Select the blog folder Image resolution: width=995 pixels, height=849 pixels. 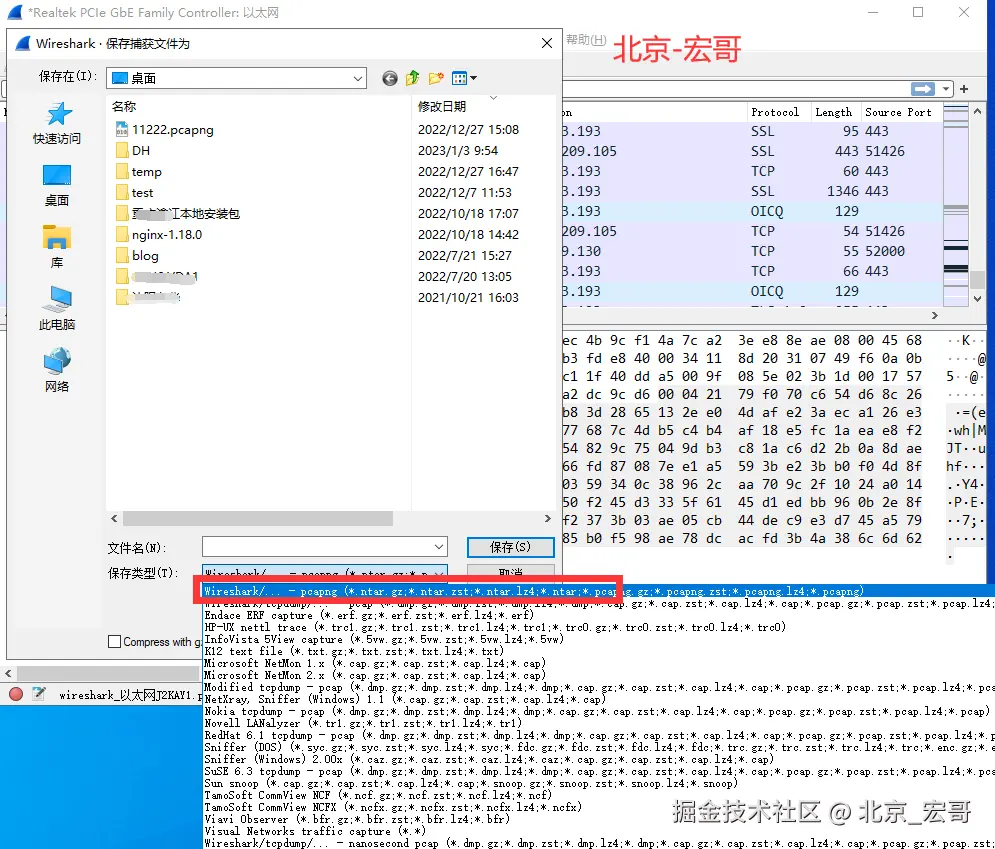[x=138, y=255]
